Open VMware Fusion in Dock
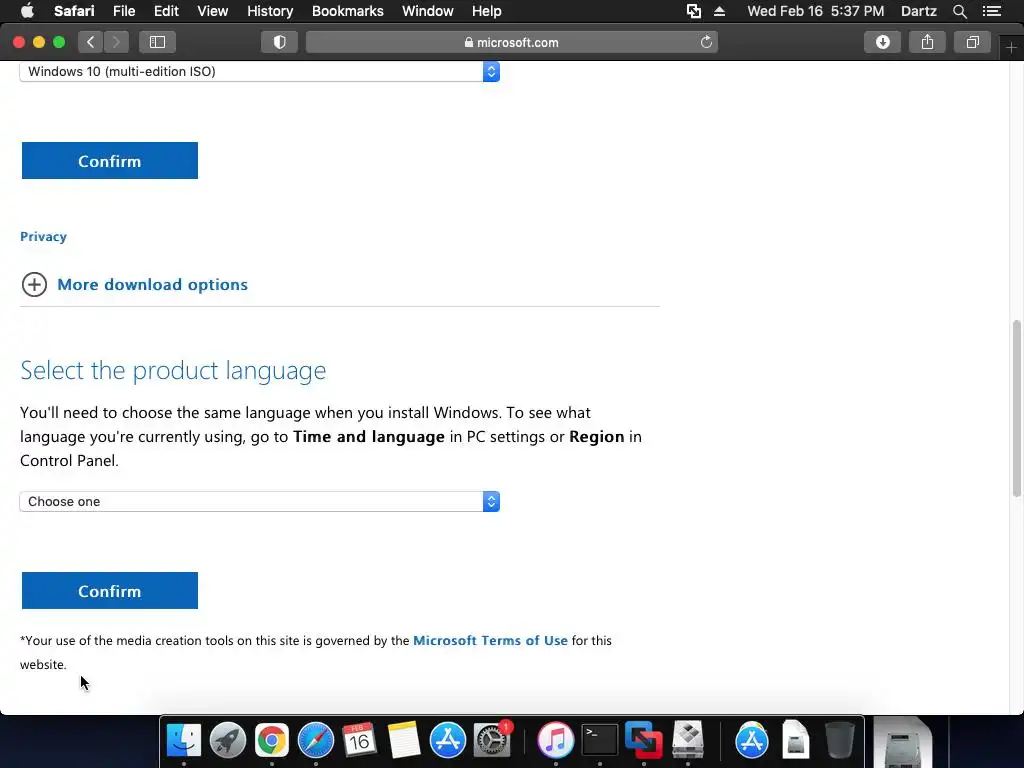1024x768 pixels. point(643,741)
